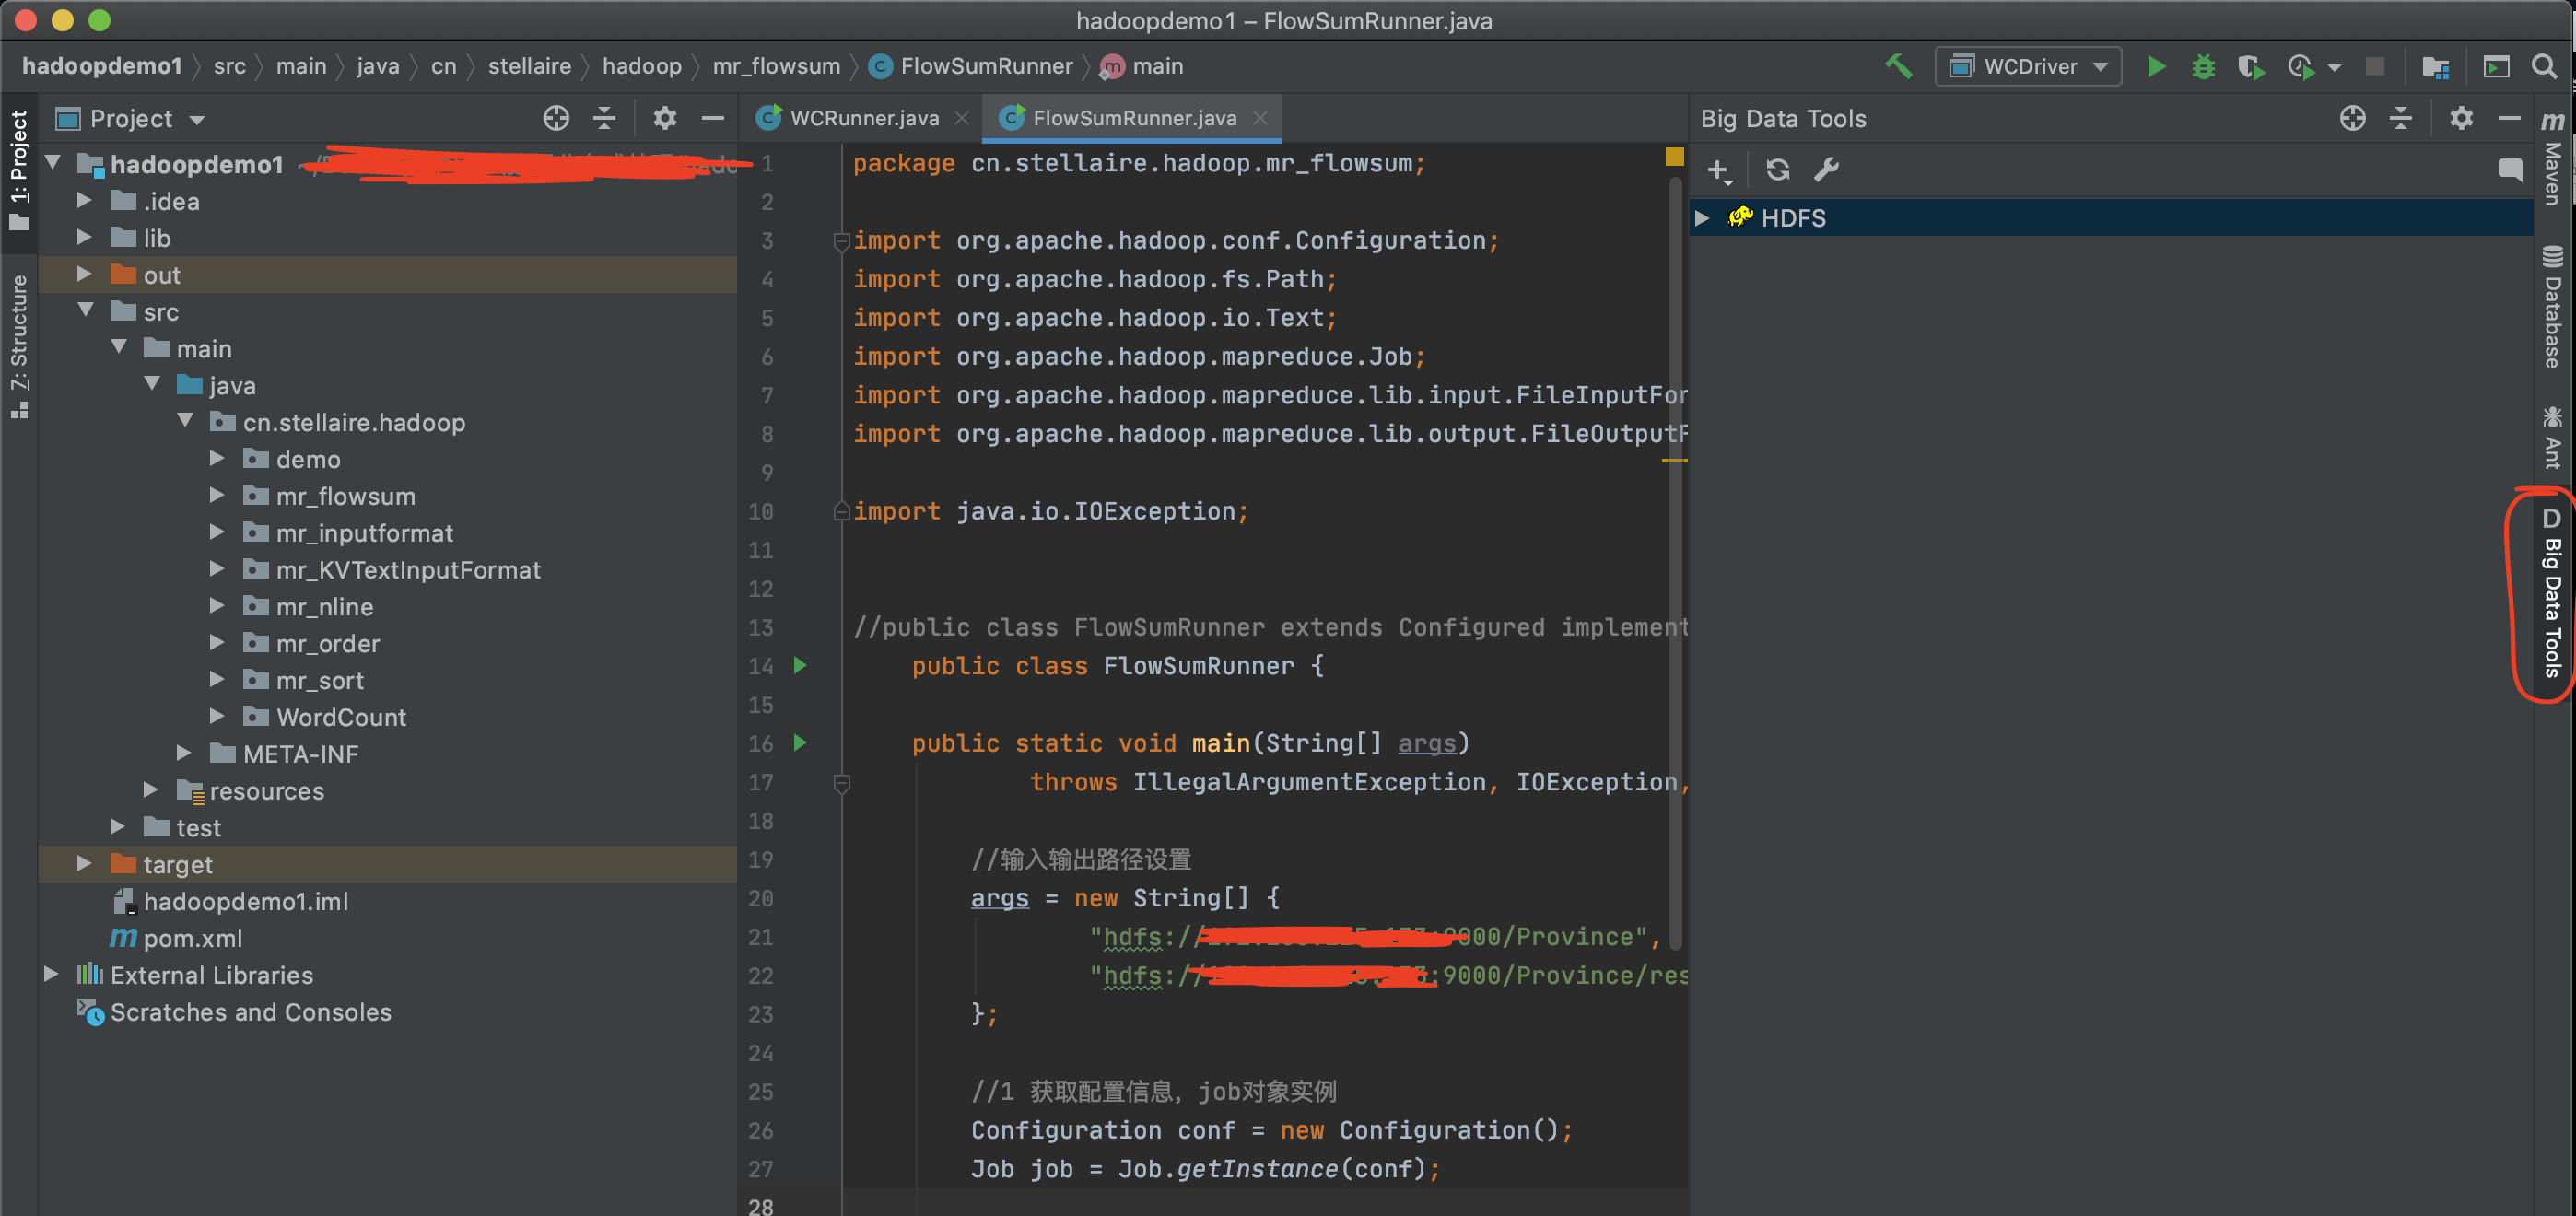The width and height of the screenshot is (2576, 1216).
Task: Click the stellaire breadcrumb segment
Action: (529, 67)
